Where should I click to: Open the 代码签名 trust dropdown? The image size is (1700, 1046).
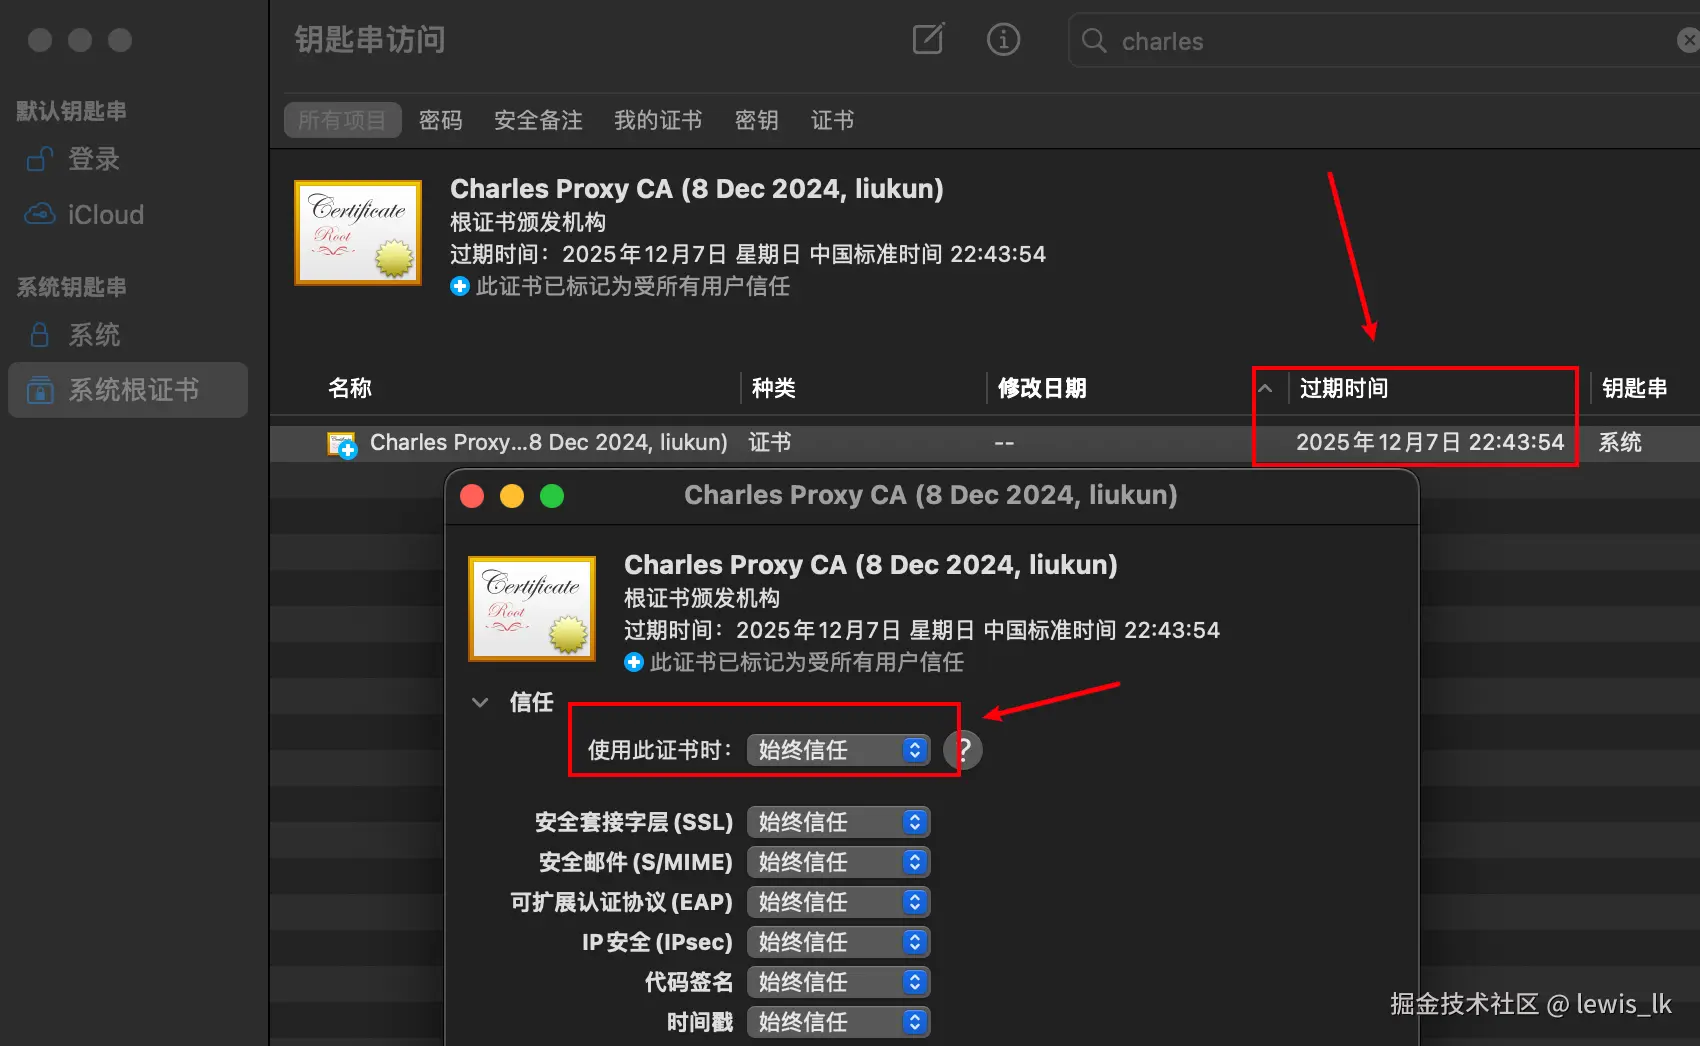pos(839,982)
